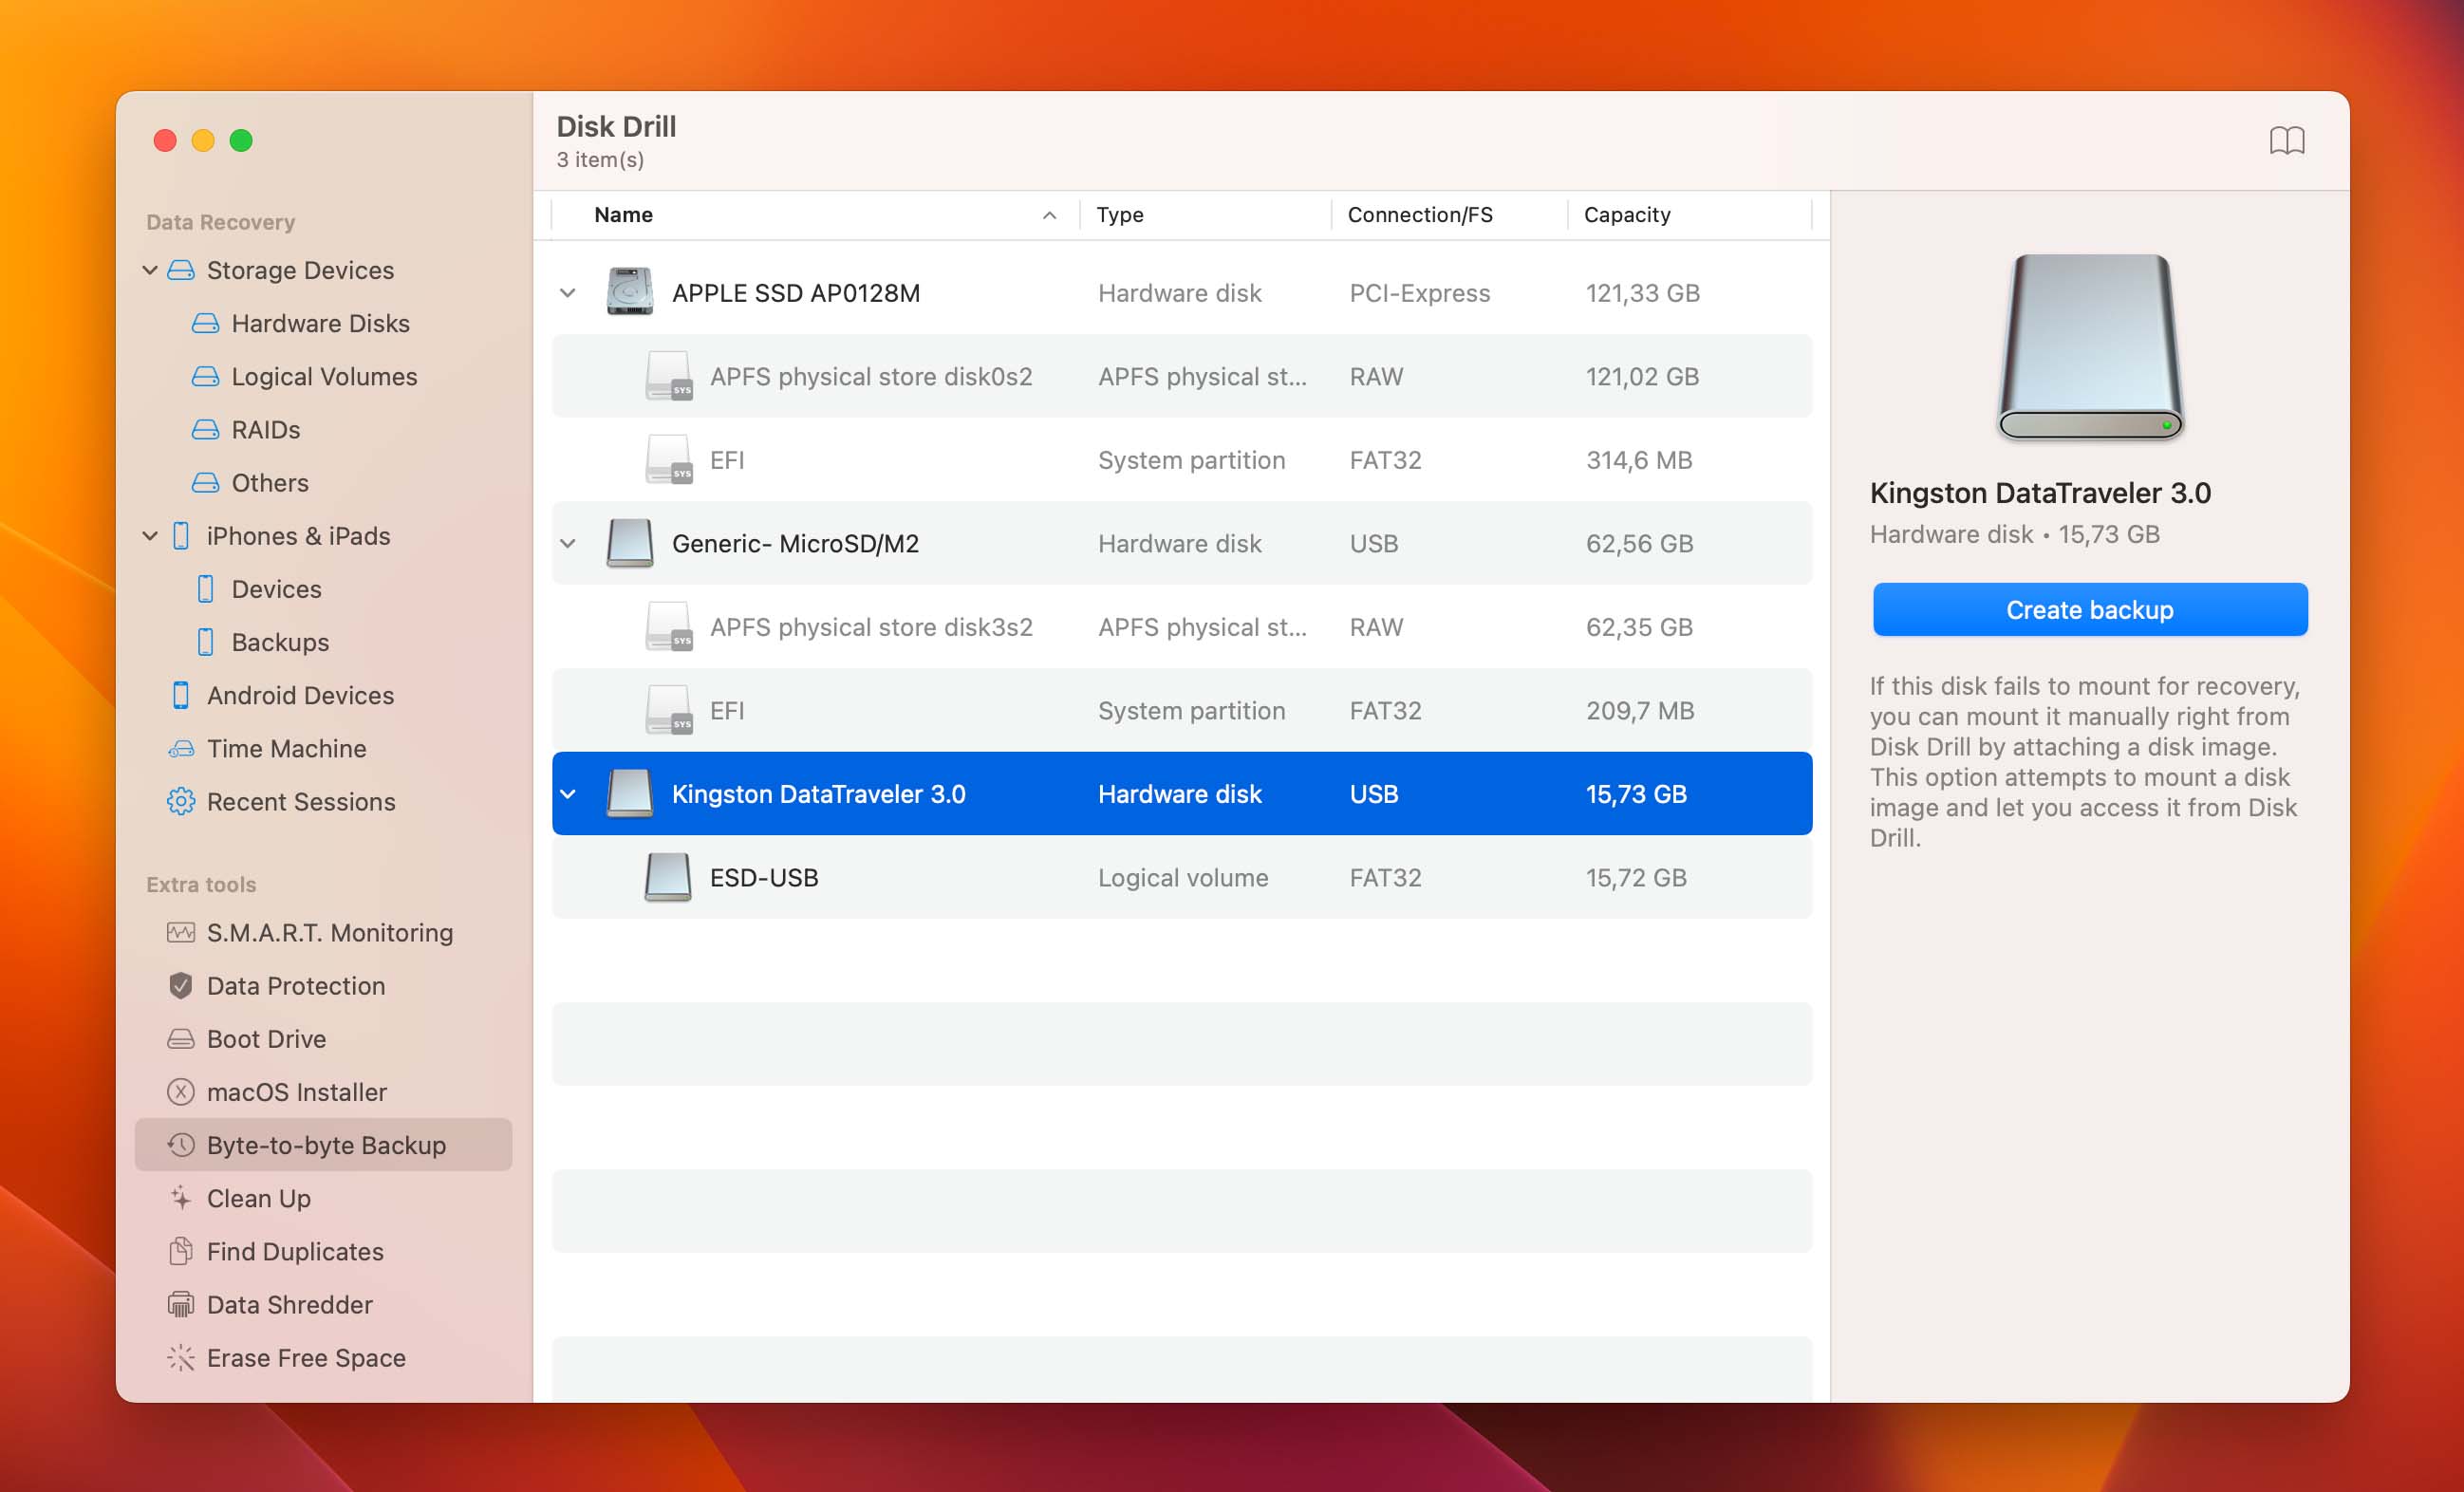Screen dimensions: 2464x1492
Task: Toggle sort order via Name column arrow
Action: click(x=1049, y=215)
